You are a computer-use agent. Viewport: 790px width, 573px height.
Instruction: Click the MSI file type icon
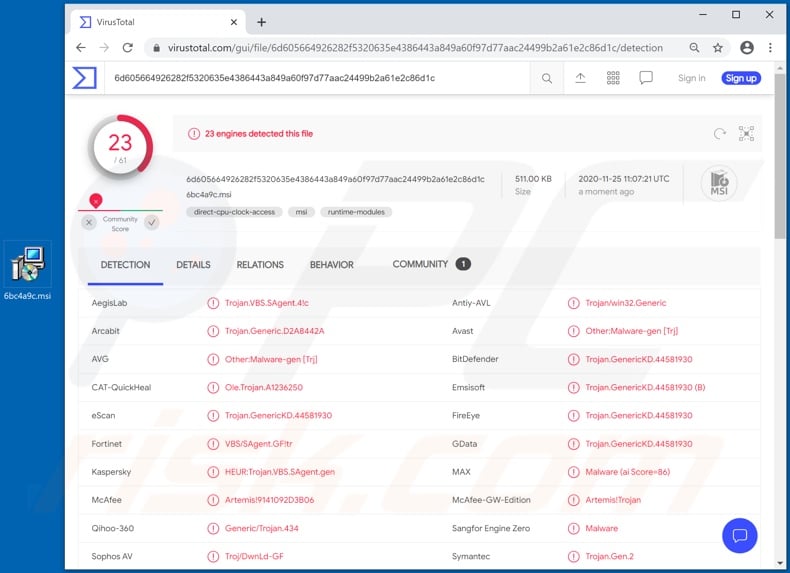[x=719, y=183]
